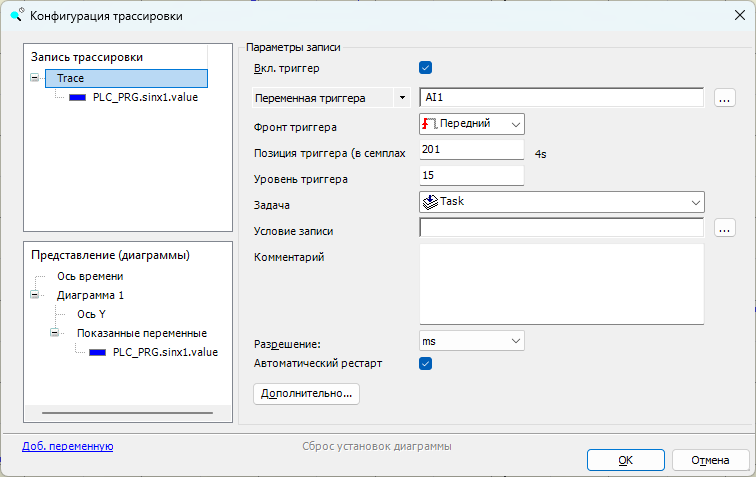756x477 pixels.
Task: Disable the Вкл. триггер checkbox
Action: [425, 68]
